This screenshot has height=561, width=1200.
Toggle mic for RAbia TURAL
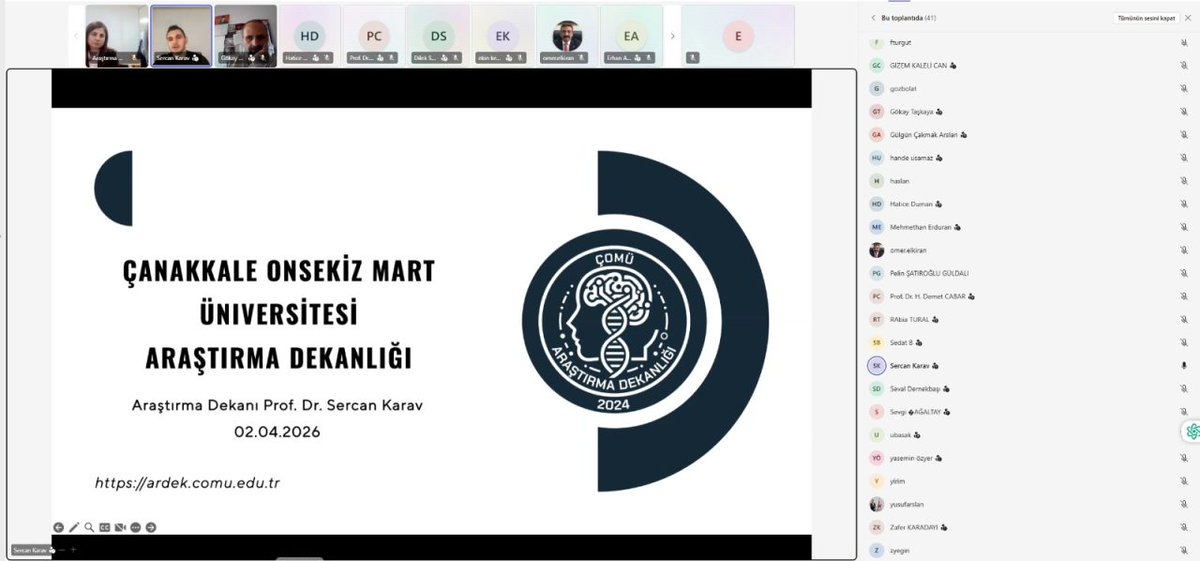click(x=1183, y=320)
